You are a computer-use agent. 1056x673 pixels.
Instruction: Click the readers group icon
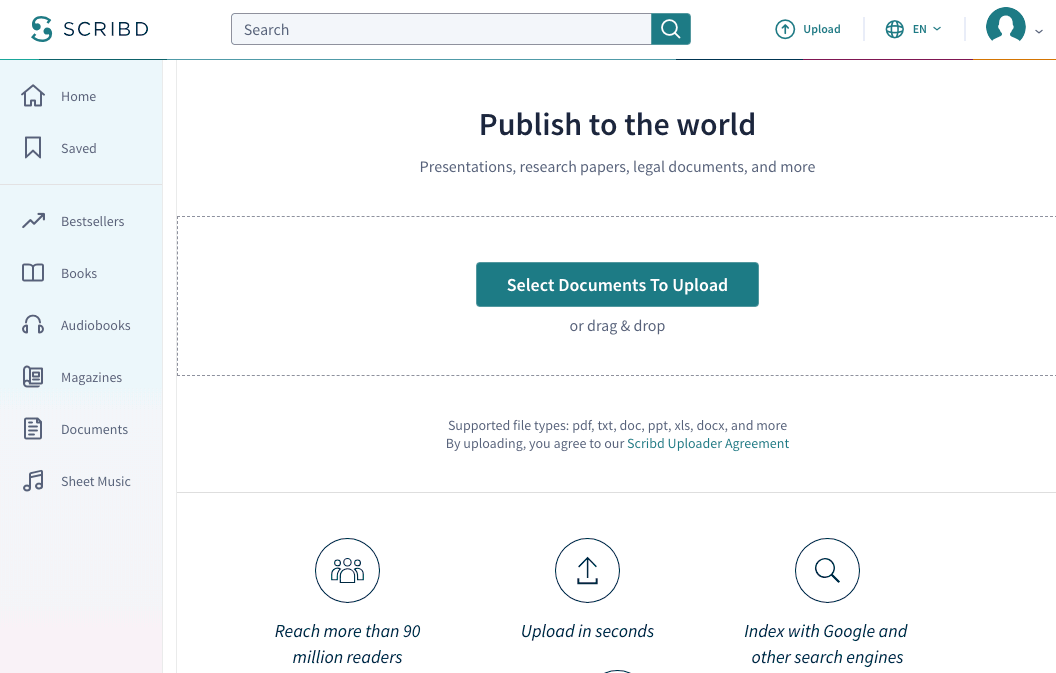click(x=348, y=570)
